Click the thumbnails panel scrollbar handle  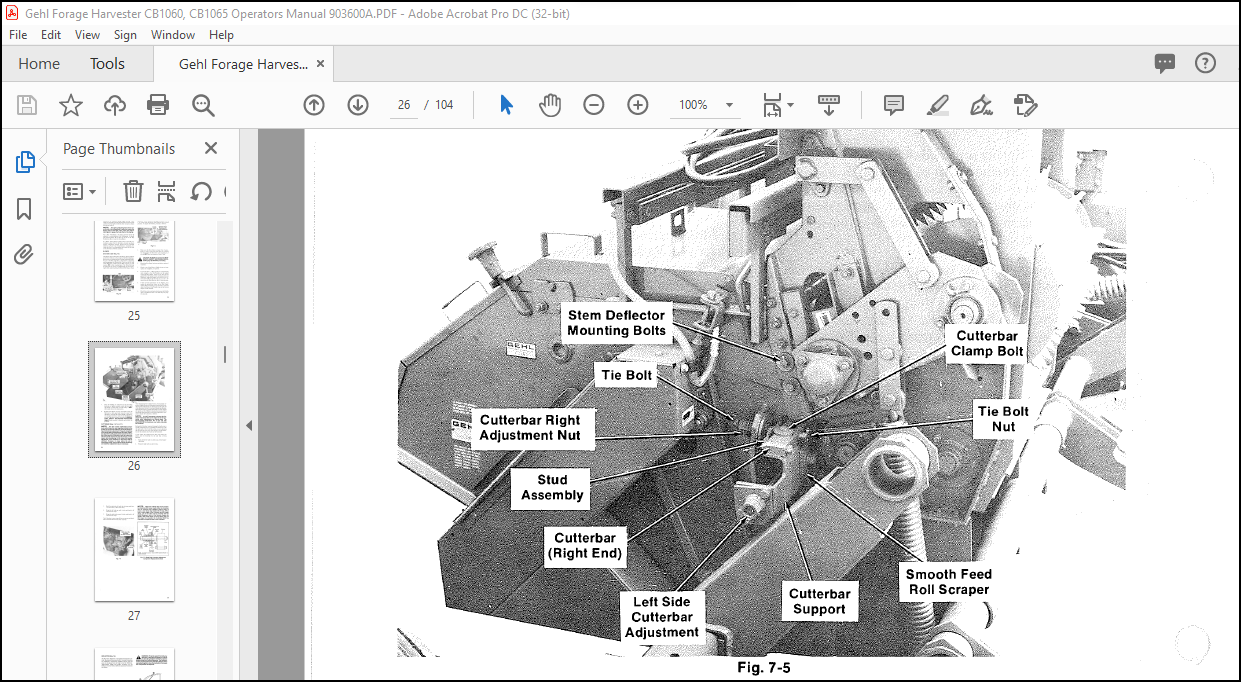click(224, 354)
